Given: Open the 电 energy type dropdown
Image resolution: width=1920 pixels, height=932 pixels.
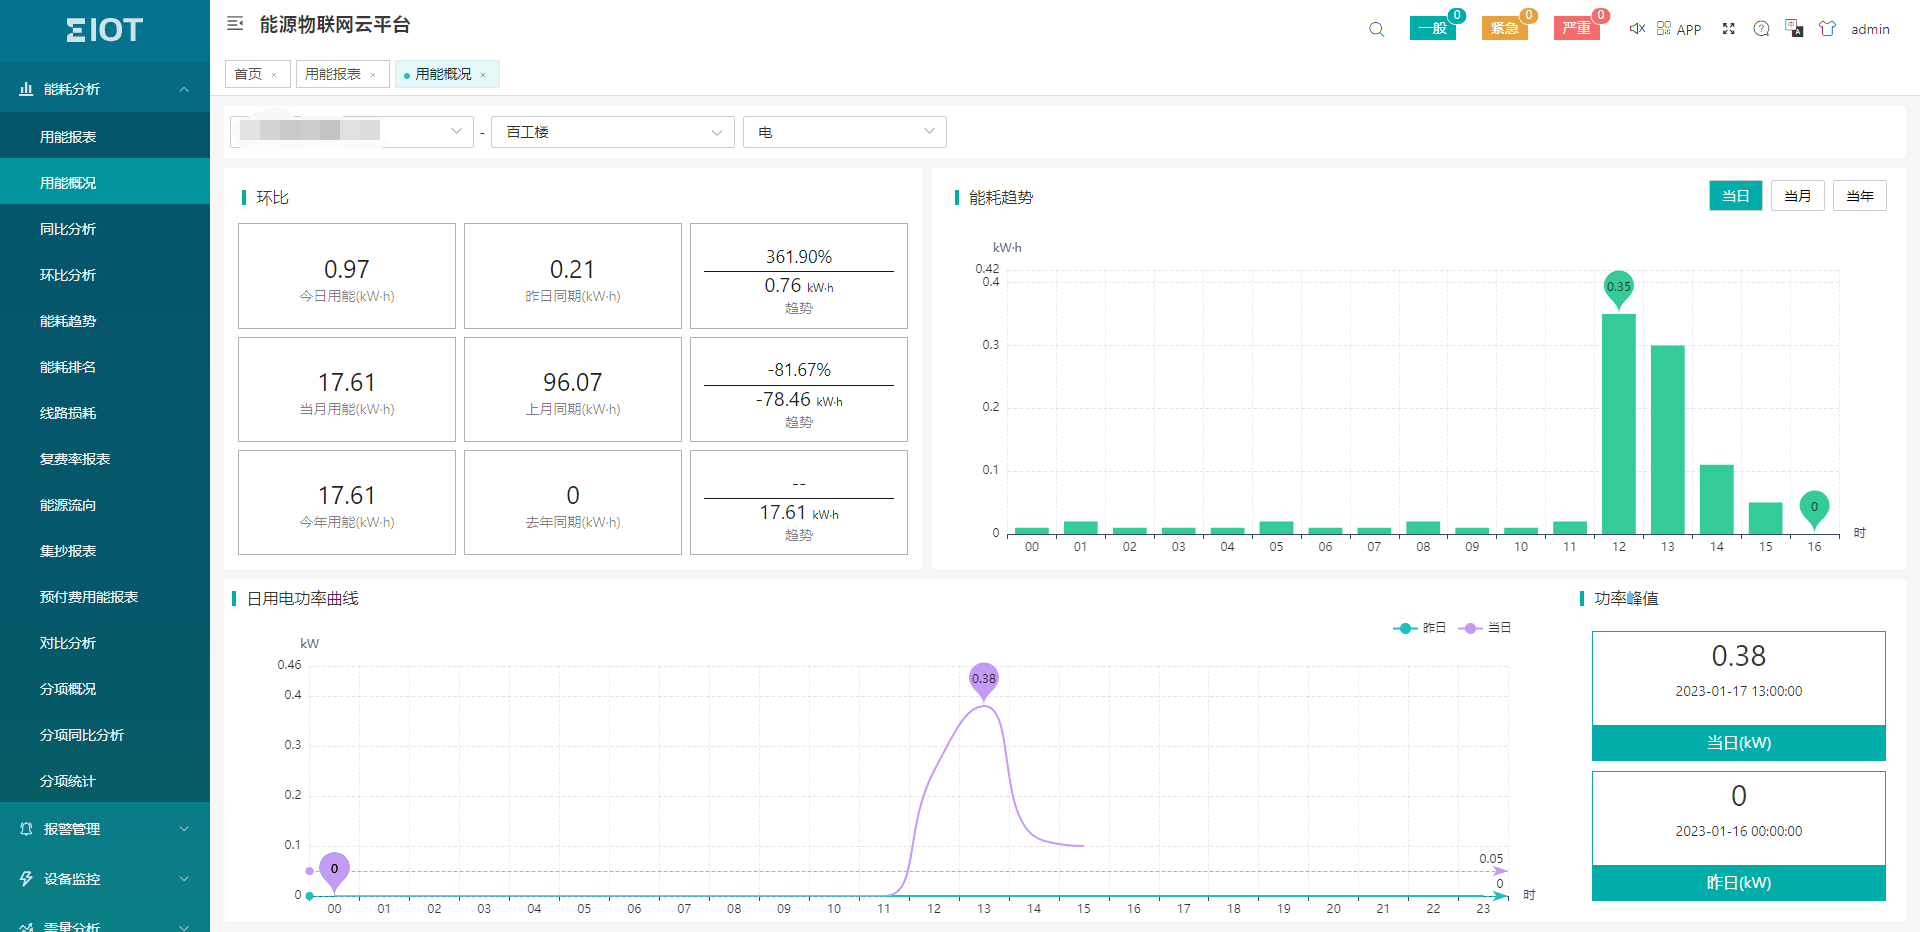Looking at the screenshot, I should (845, 132).
